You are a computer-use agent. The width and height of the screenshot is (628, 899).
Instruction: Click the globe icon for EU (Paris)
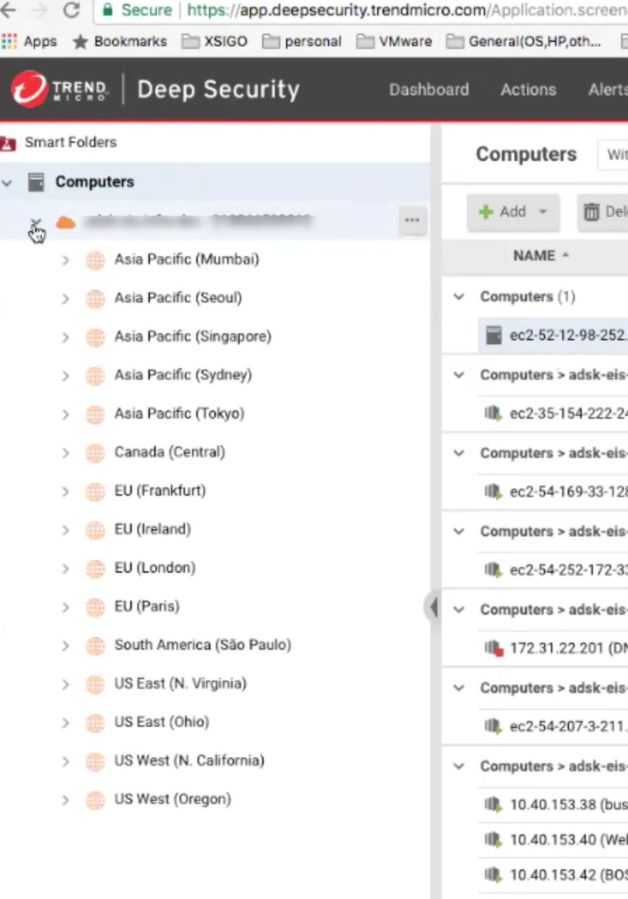tap(95, 607)
